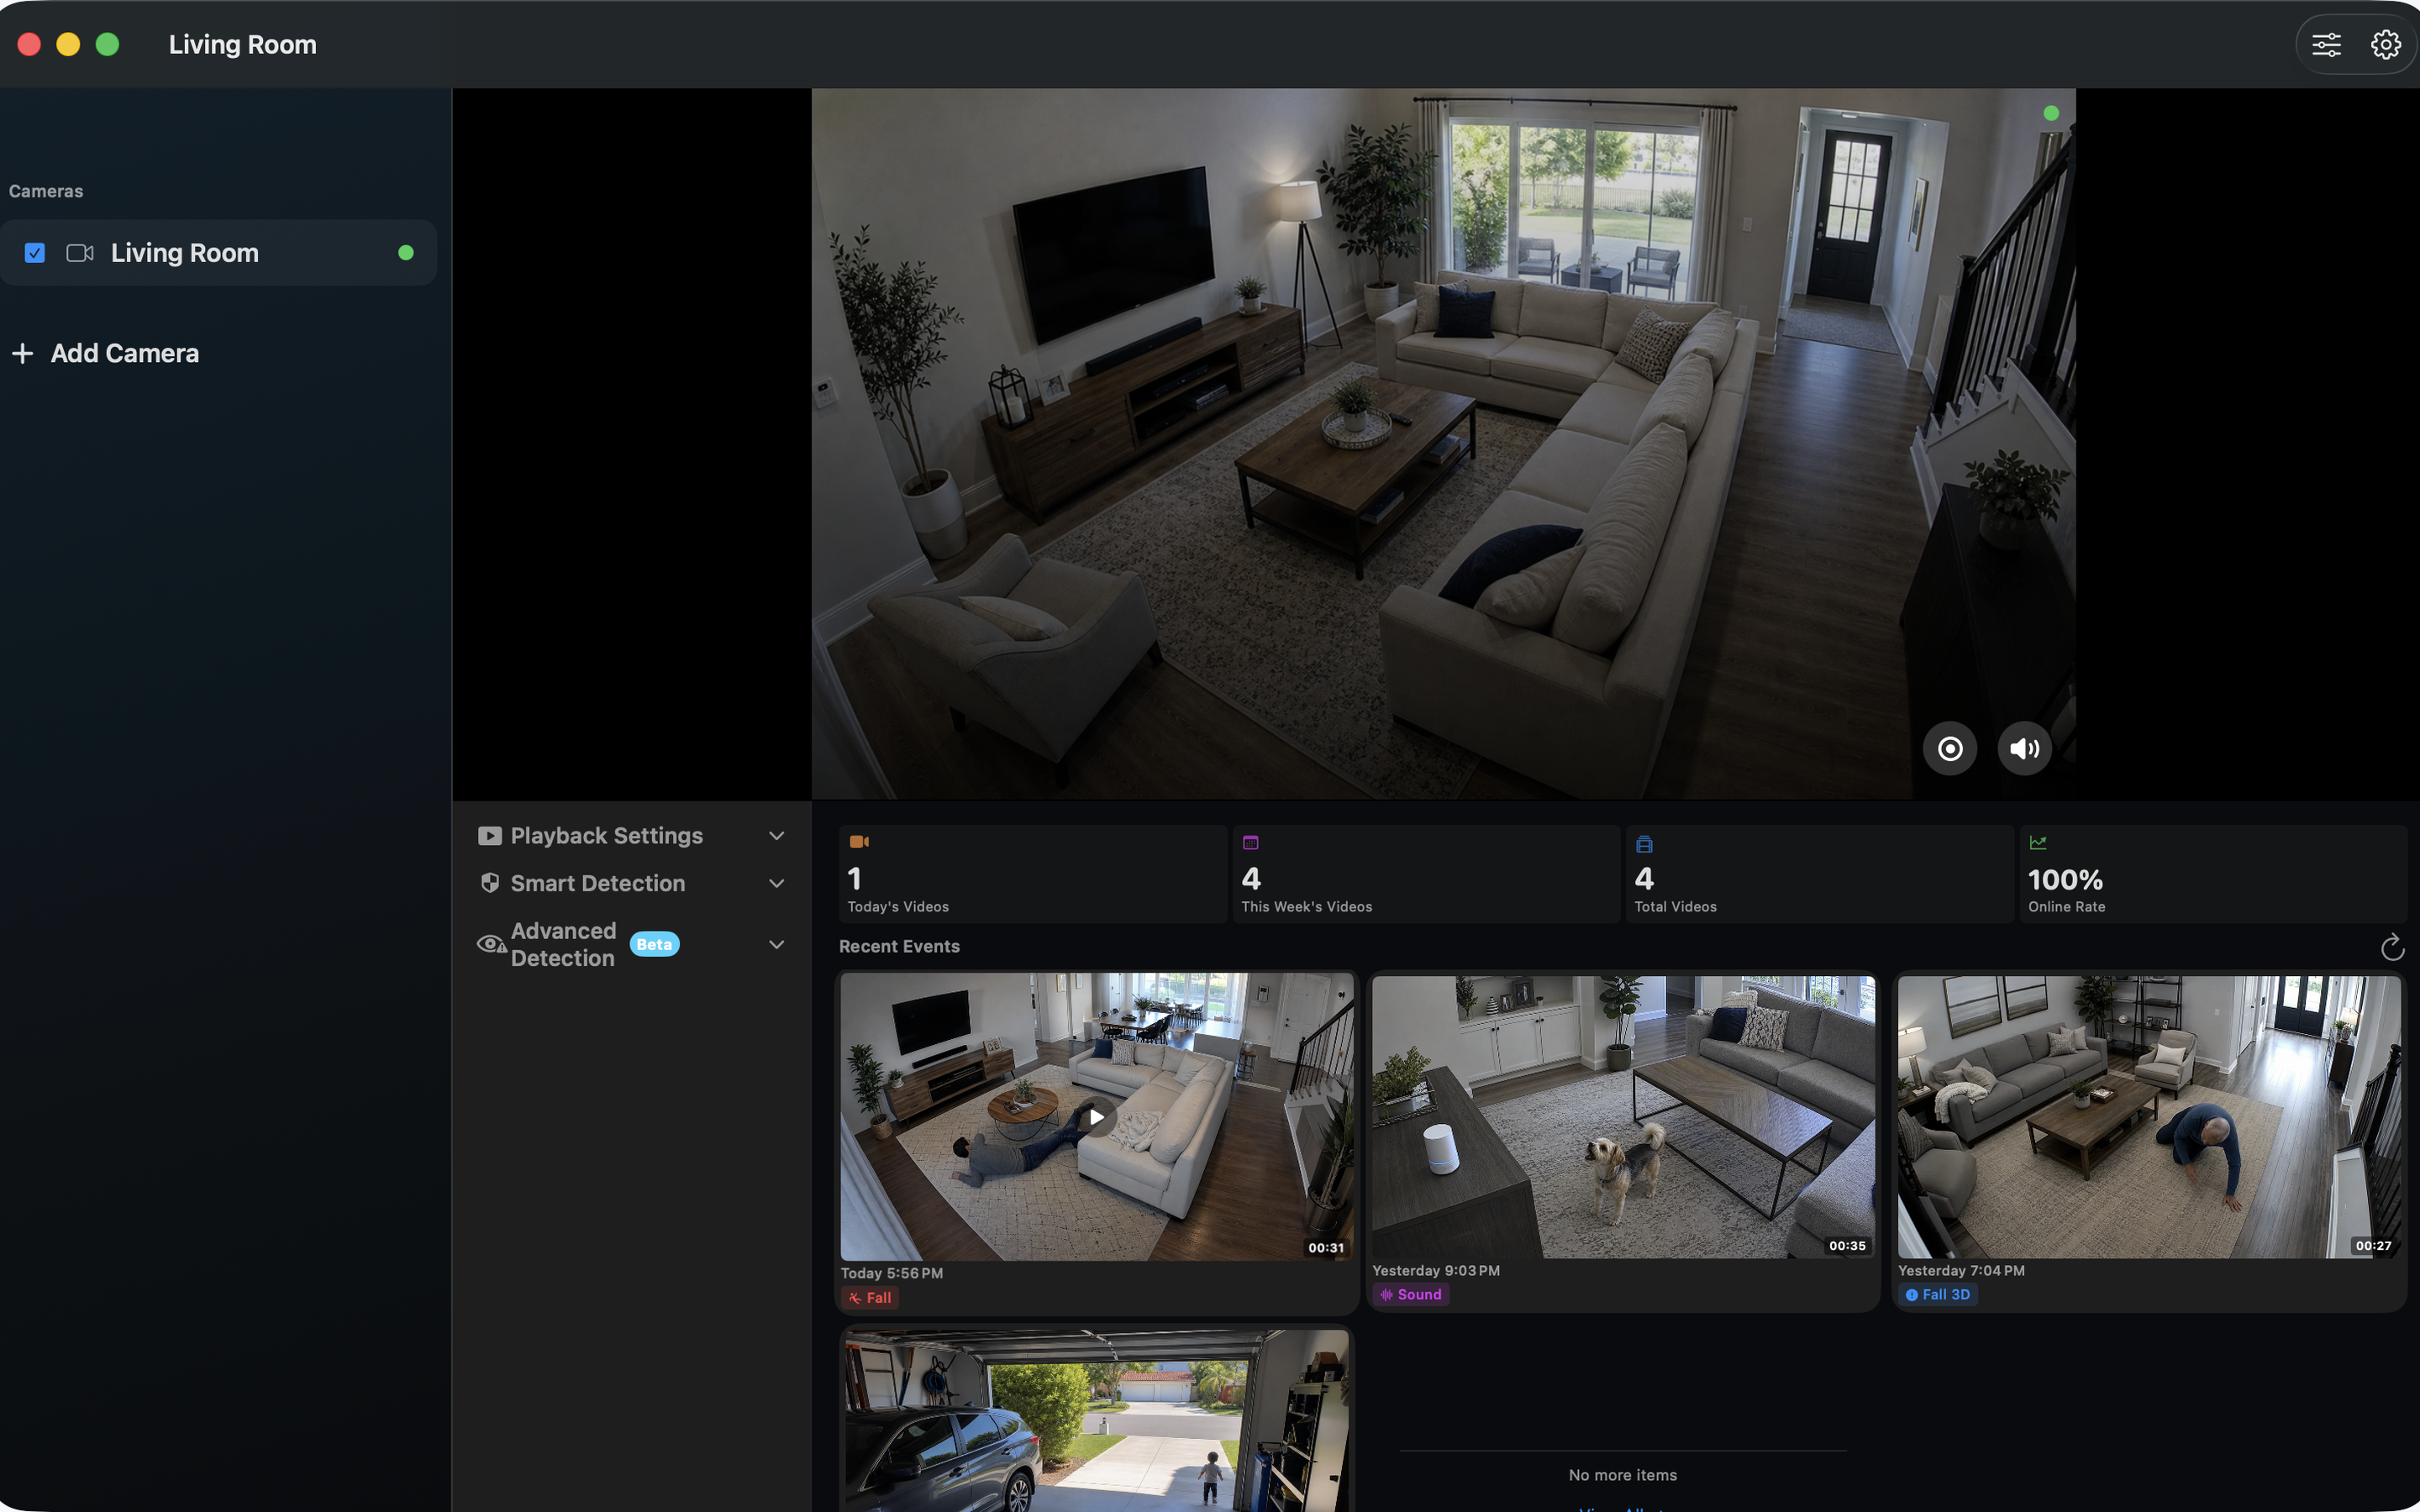
Task: Click the Cameras sidebar heading
Action: [46, 191]
